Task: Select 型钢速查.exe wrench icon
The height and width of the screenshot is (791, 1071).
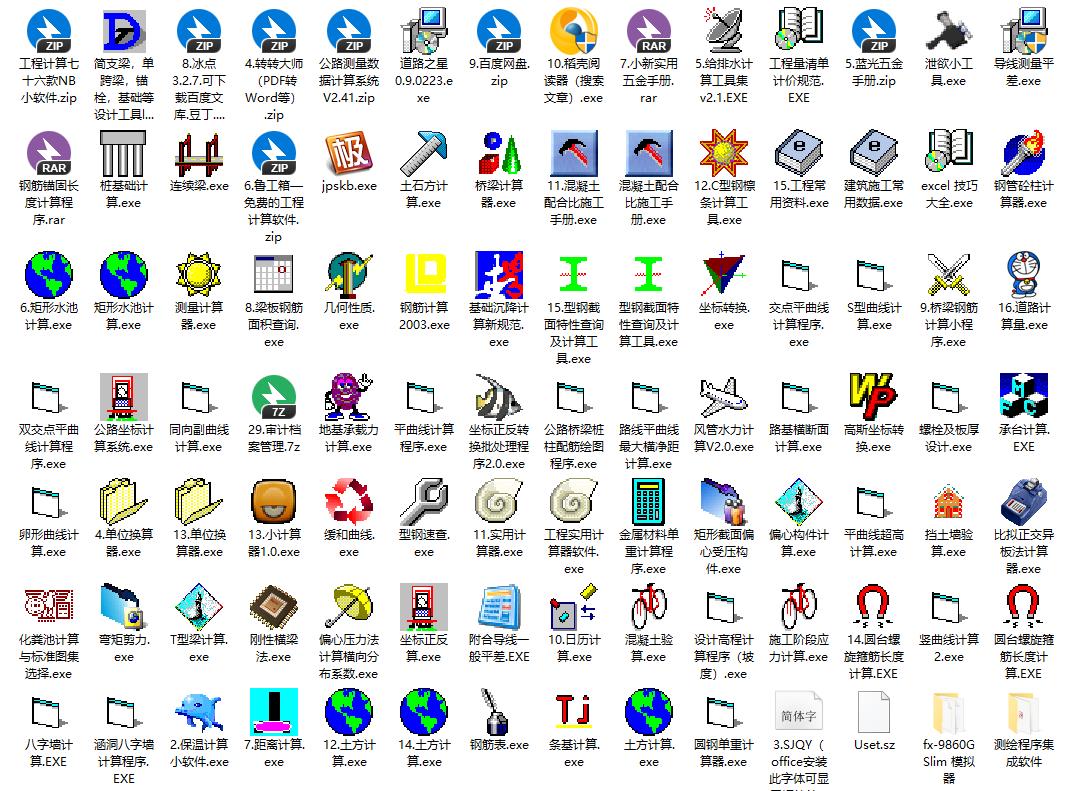Action: [424, 502]
